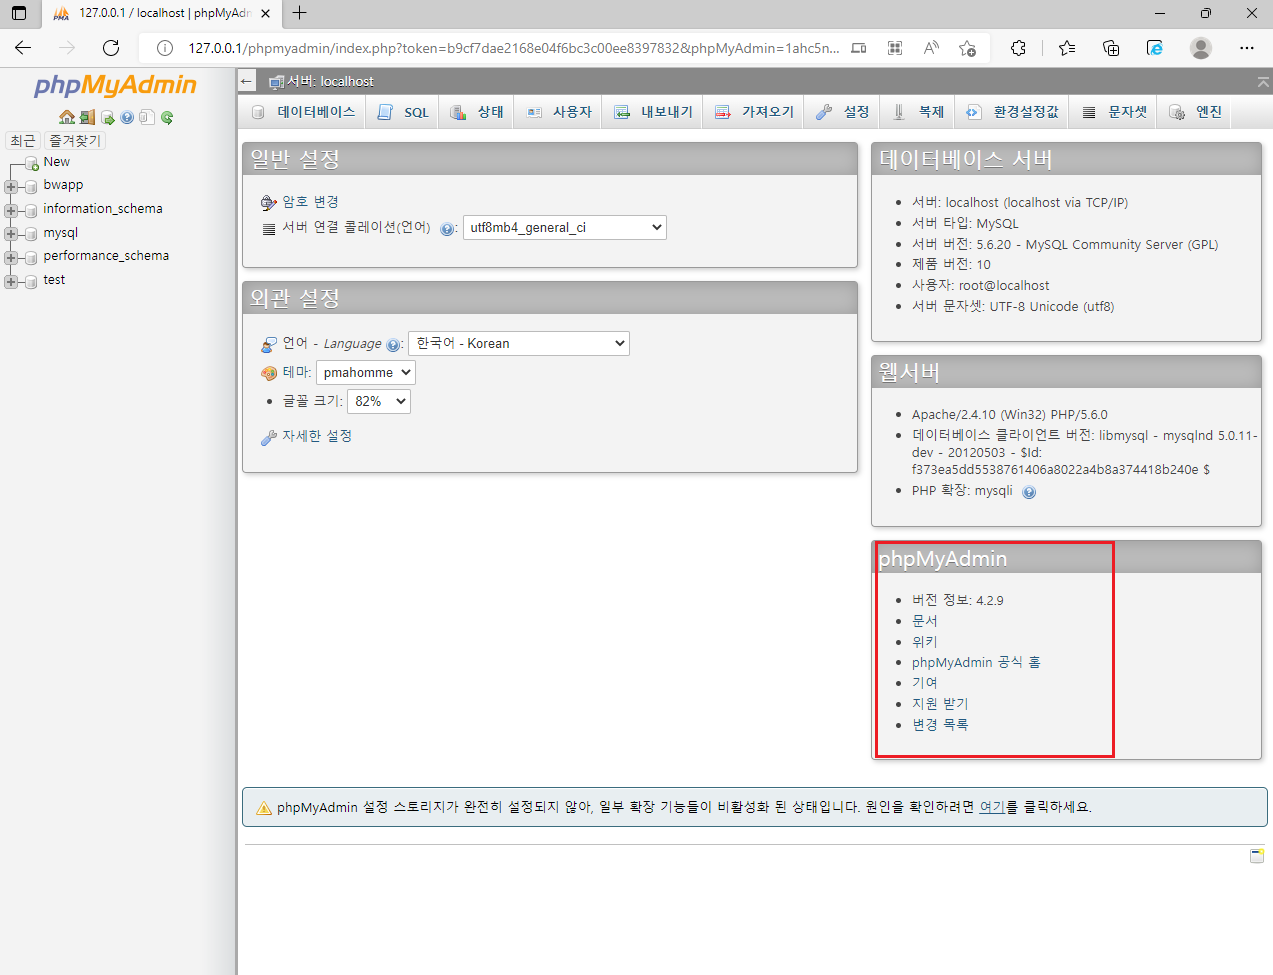Click browser refresh icon

coord(111,47)
